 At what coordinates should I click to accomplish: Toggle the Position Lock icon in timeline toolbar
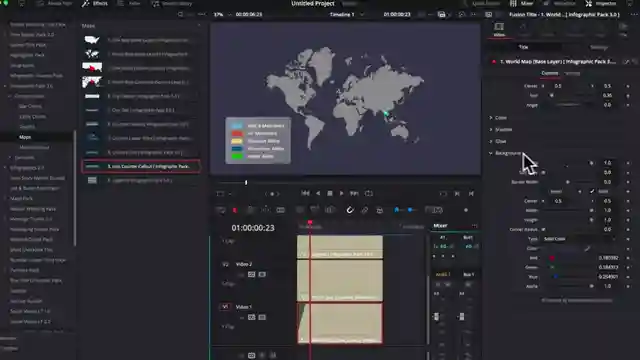(380, 210)
